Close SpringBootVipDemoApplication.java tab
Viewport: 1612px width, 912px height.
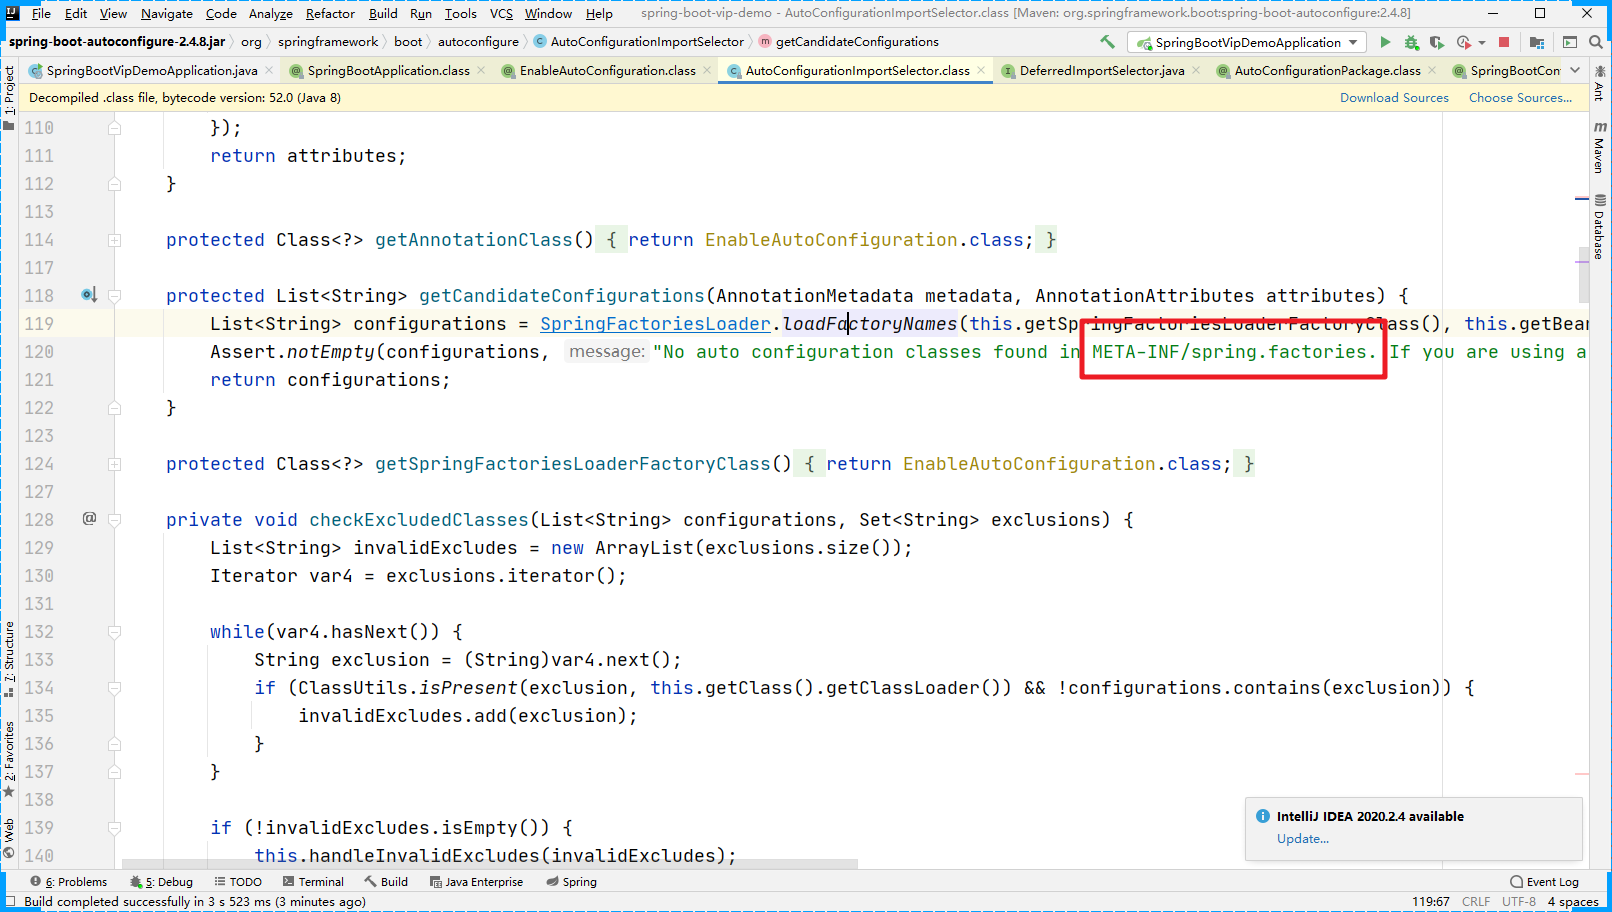(269, 70)
